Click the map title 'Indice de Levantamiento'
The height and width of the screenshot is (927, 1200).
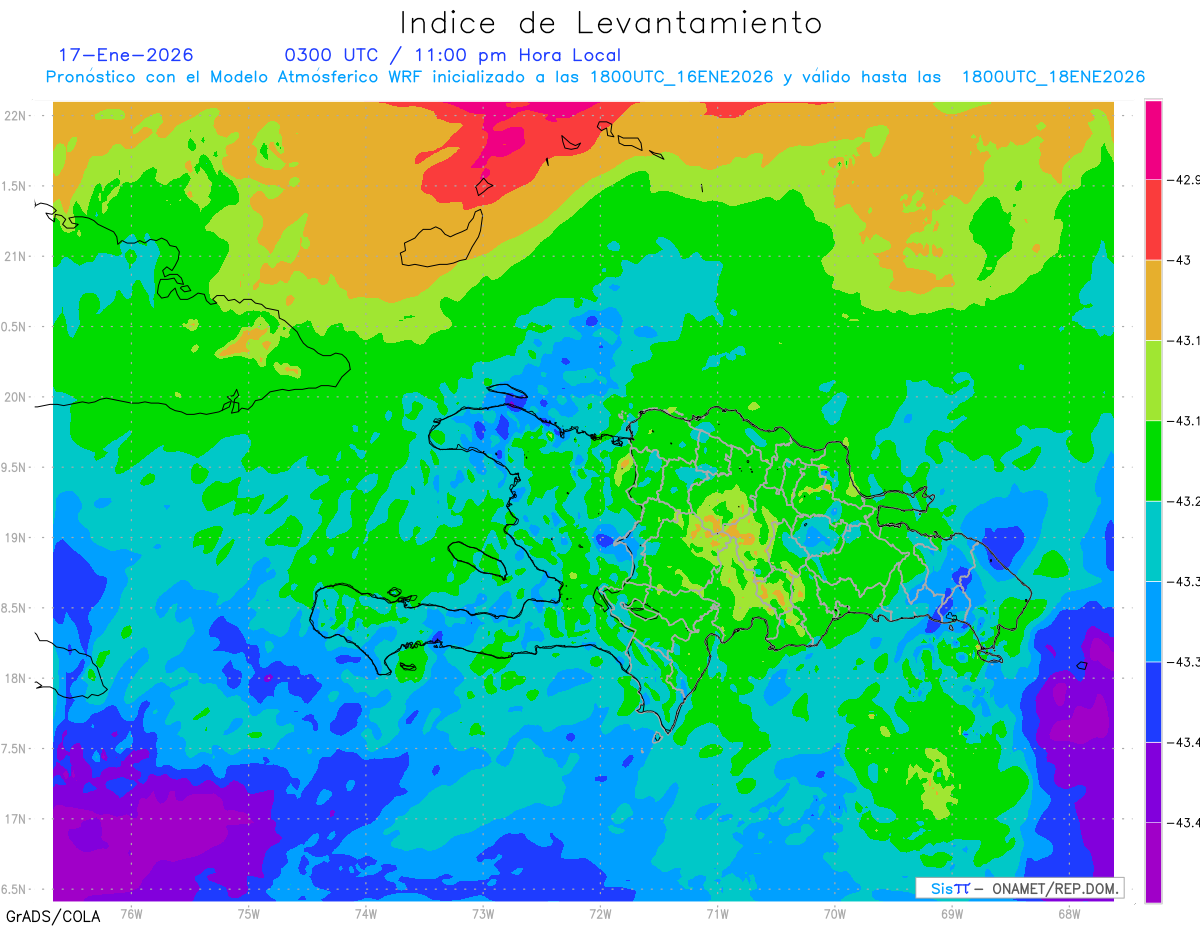(x=611, y=23)
